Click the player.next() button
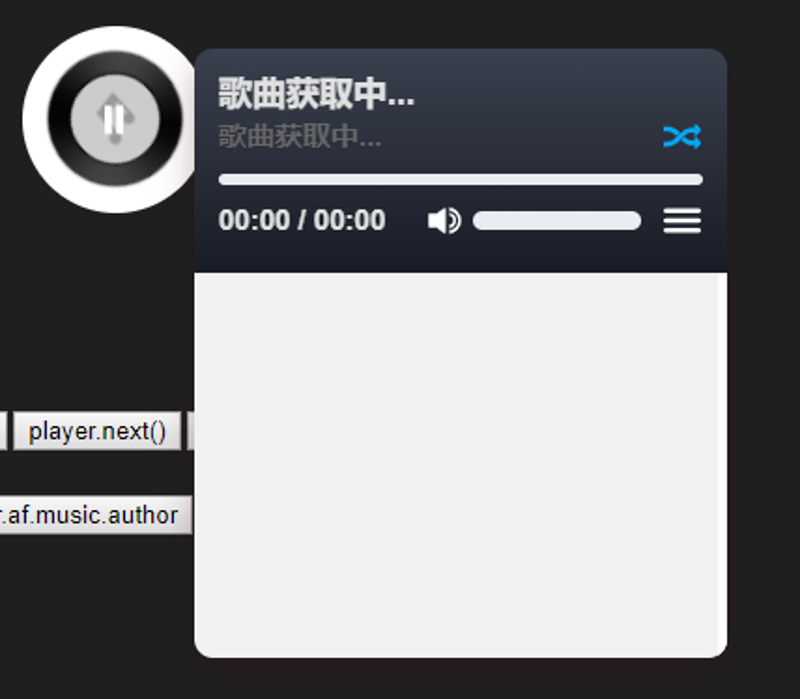 pos(97,431)
